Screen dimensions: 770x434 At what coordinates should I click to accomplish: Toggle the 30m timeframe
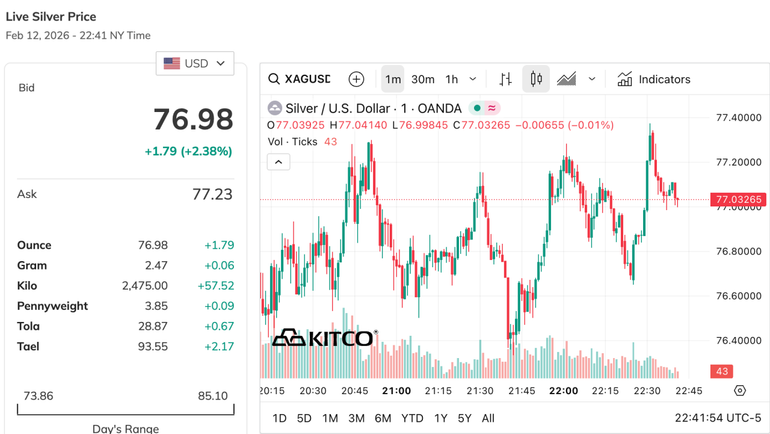click(x=423, y=79)
